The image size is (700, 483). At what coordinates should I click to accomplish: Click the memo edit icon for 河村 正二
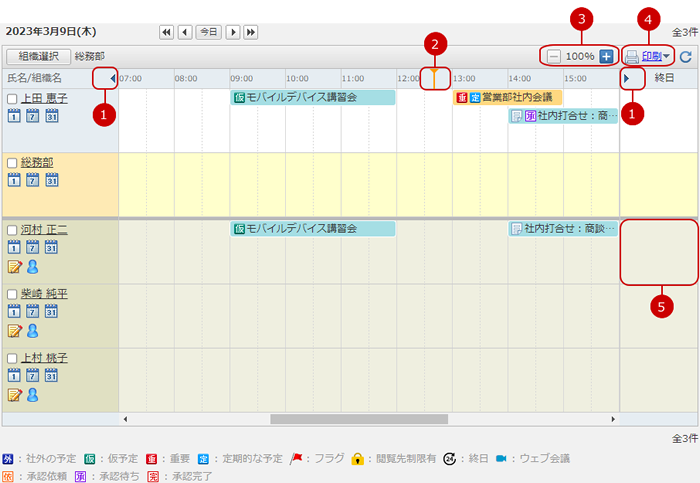[15, 267]
